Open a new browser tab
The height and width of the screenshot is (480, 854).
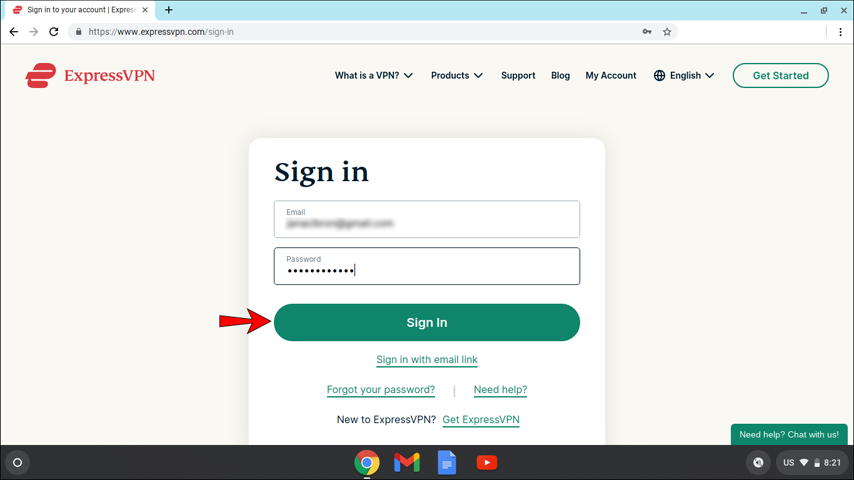coord(169,10)
